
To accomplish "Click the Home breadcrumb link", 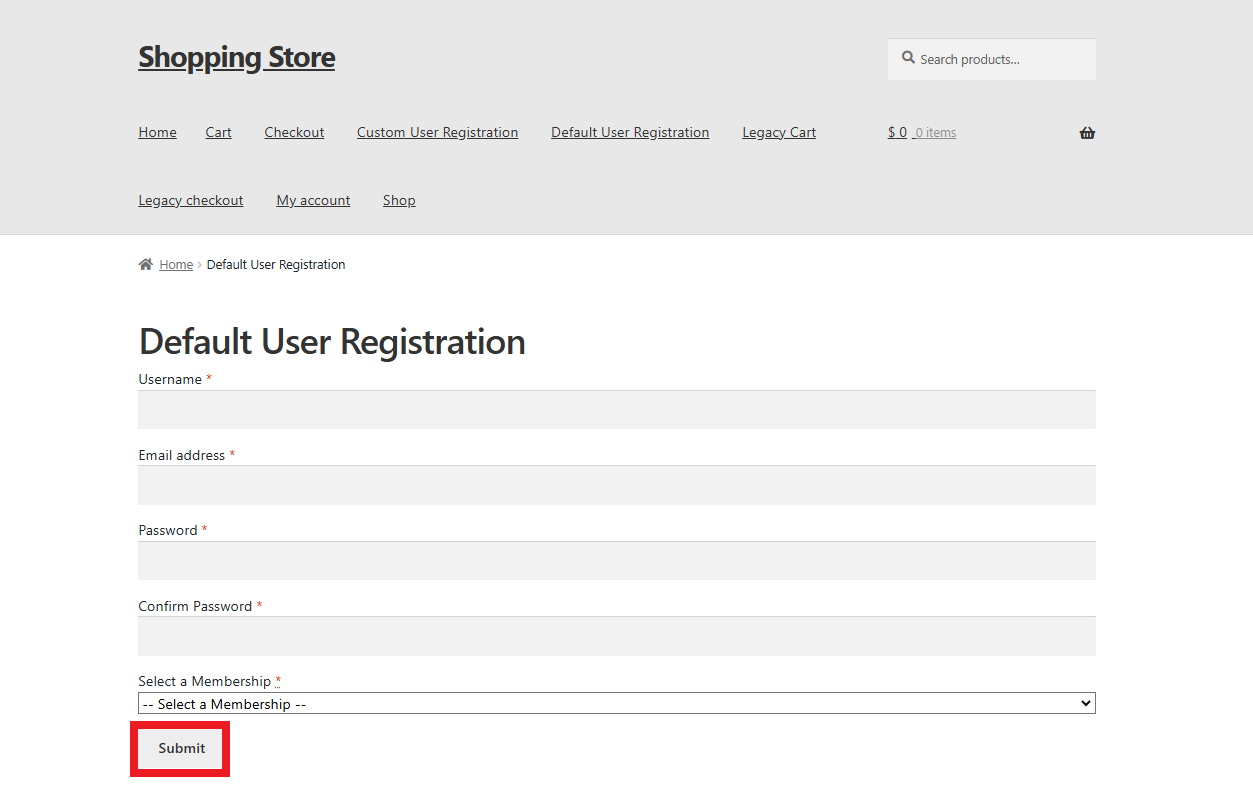I will (176, 263).
